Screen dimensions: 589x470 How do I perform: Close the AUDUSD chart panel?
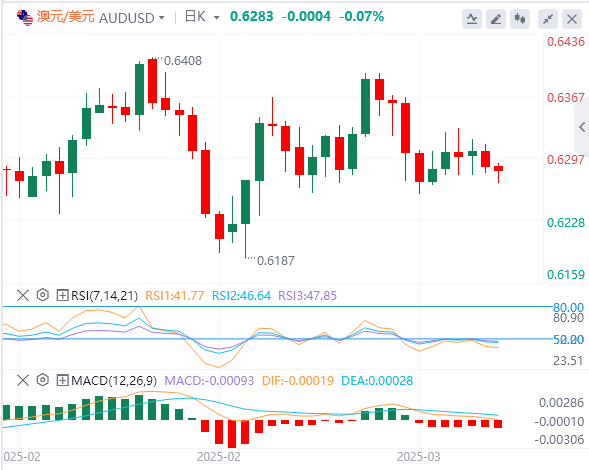coord(572,18)
